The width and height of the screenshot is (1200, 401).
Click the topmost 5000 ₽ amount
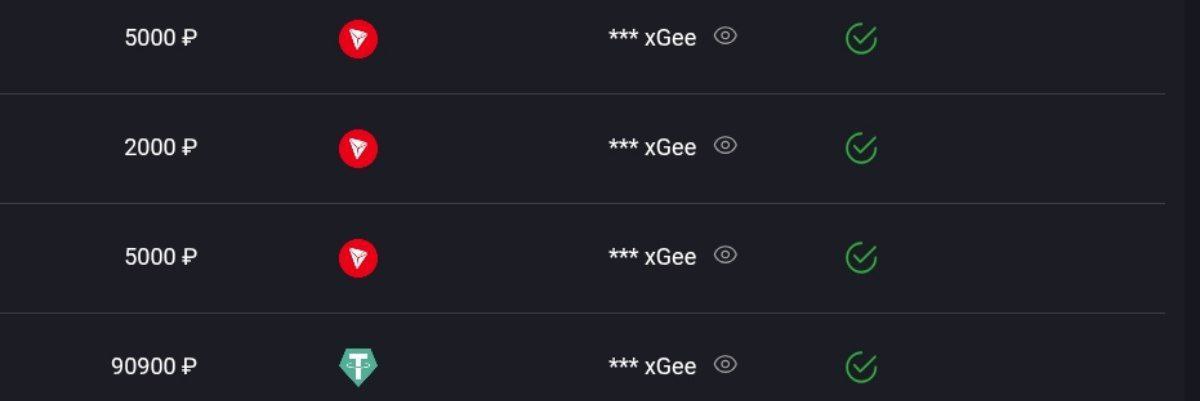pyautogui.click(x=160, y=38)
